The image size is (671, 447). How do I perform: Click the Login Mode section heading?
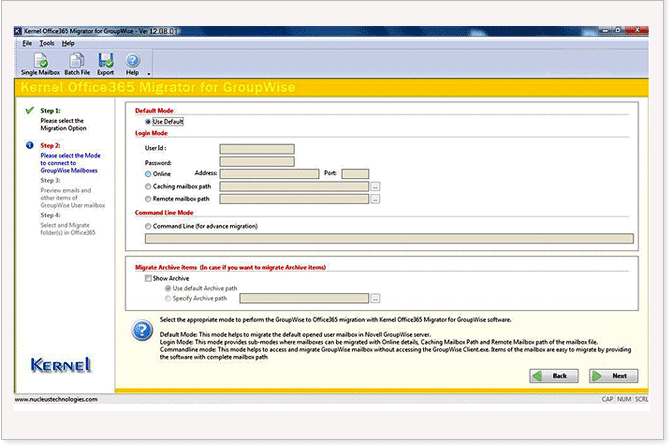pos(151,133)
